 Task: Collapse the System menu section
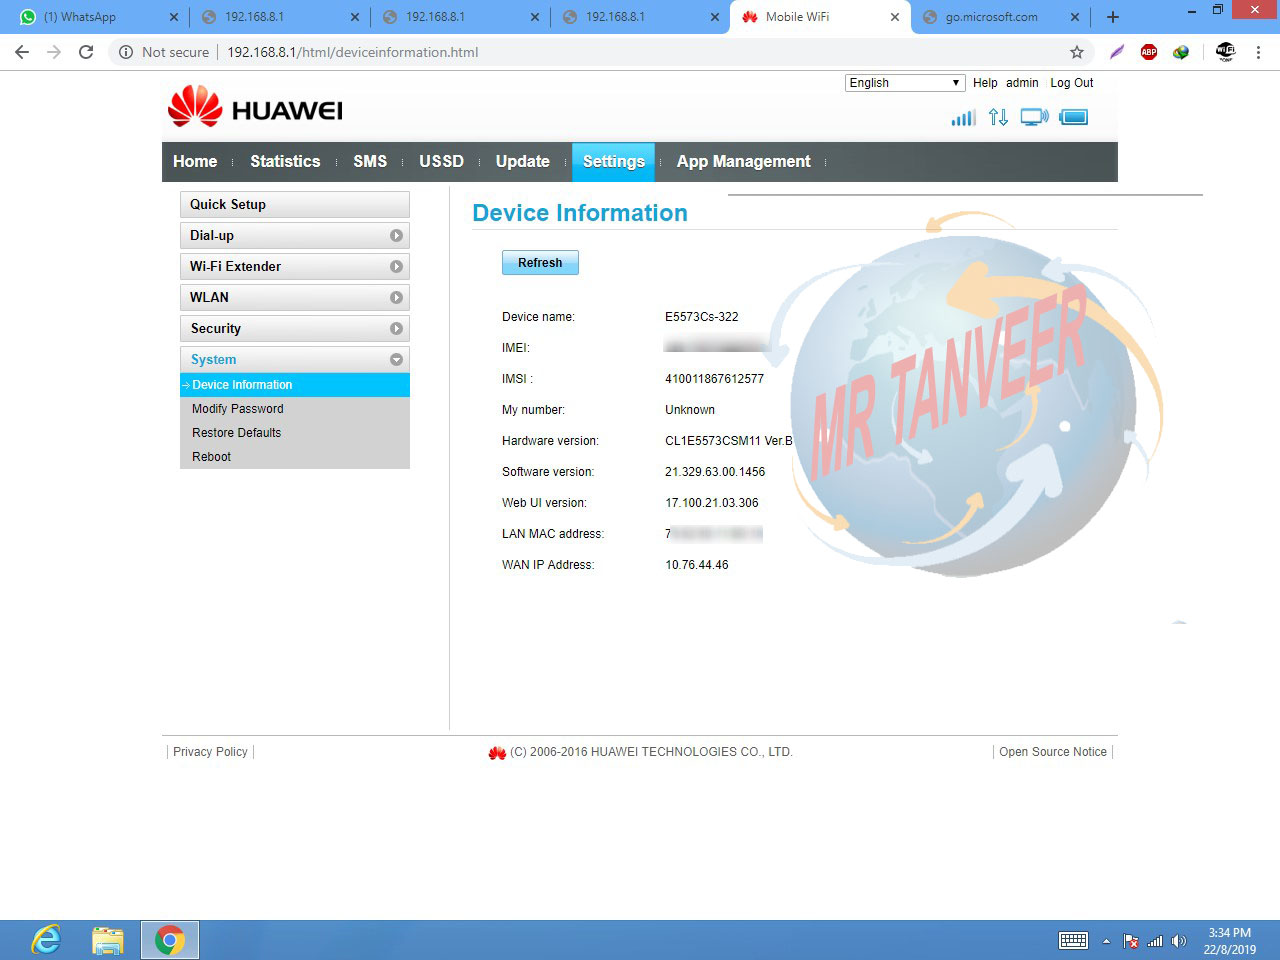click(295, 360)
